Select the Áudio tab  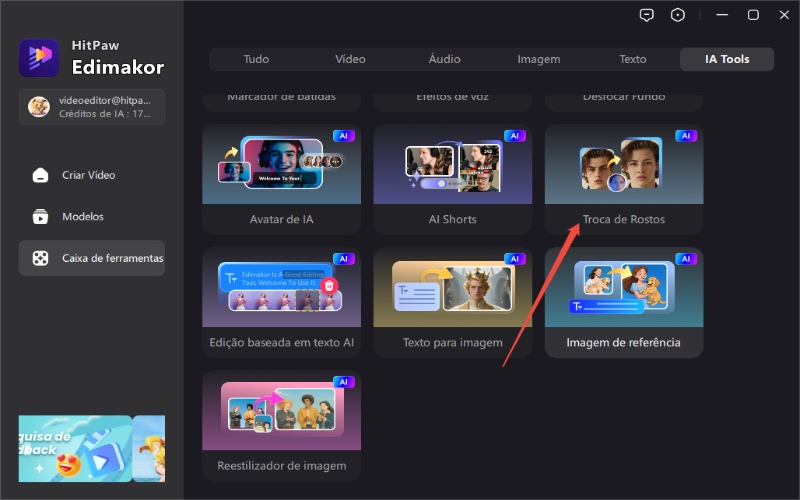[x=444, y=59]
